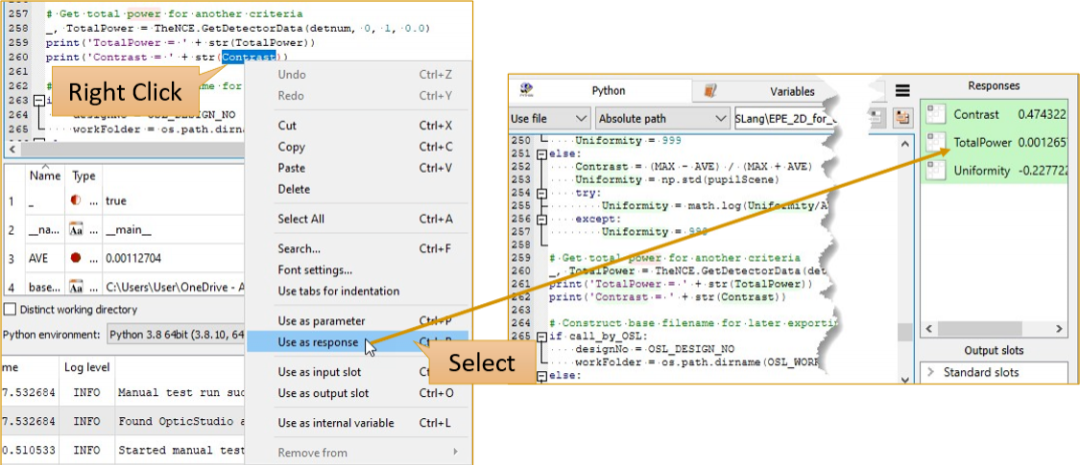Choose Use as response
1080x465 pixels.
click(x=358, y=342)
